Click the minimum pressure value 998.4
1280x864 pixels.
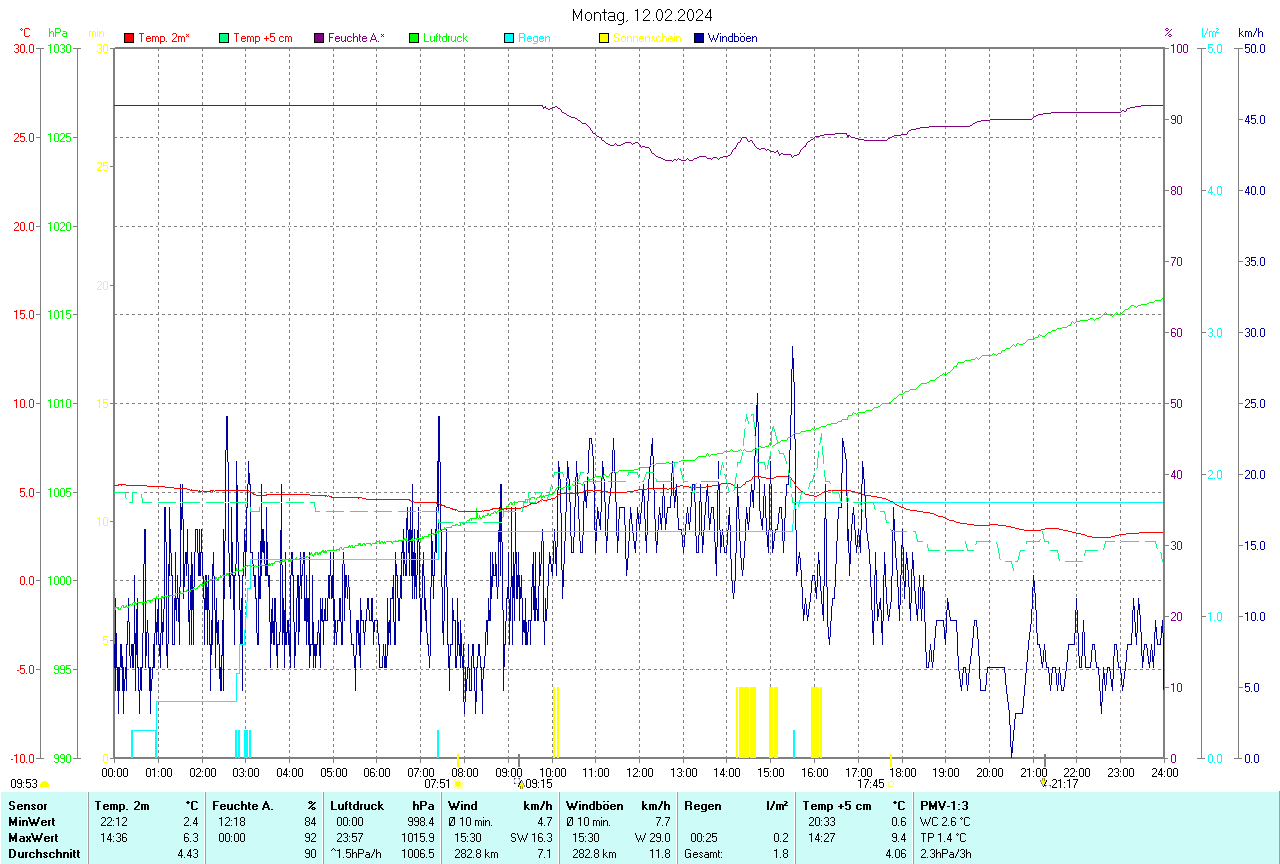(x=423, y=822)
